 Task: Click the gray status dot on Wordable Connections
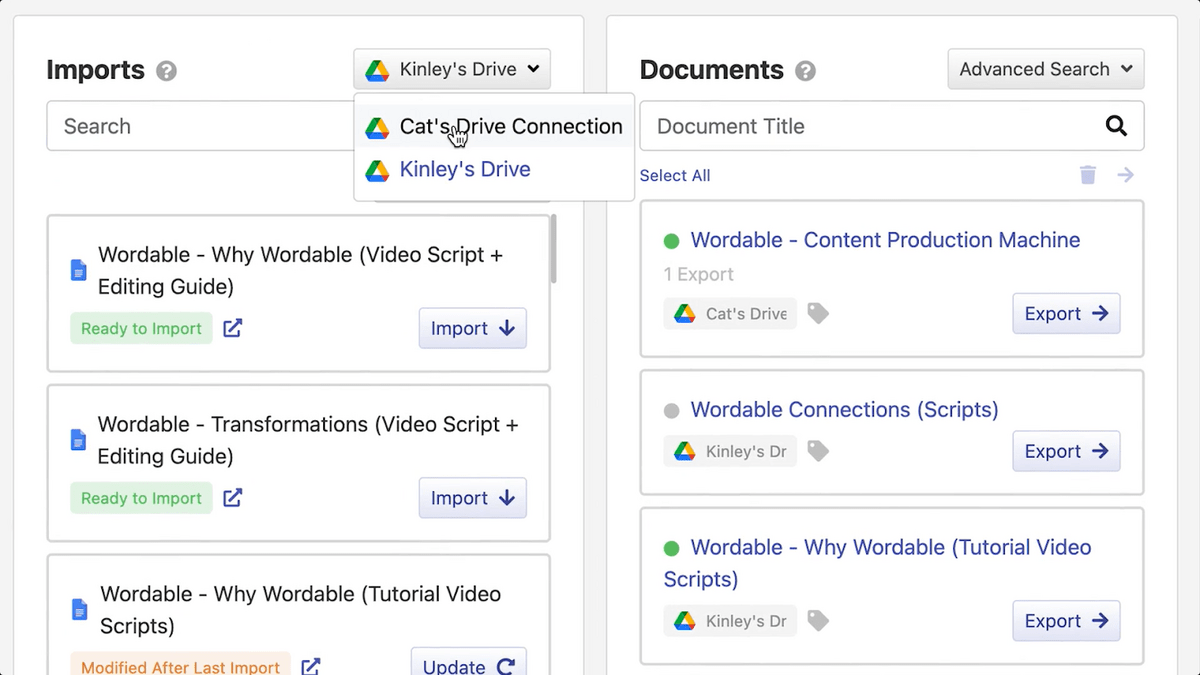click(x=671, y=410)
